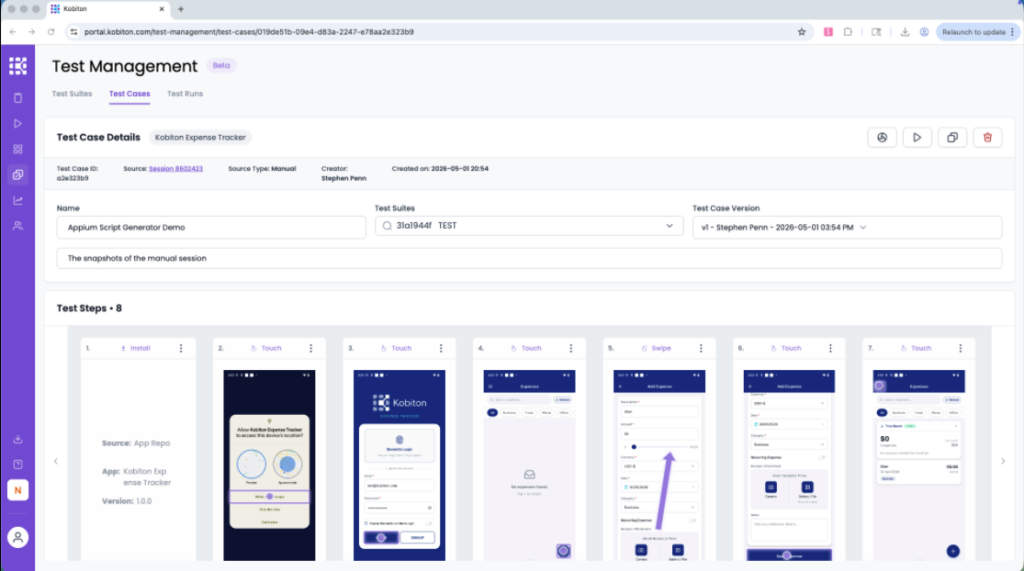
Task: Open Chrome profile icon
Action: click(x=924, y=31)
